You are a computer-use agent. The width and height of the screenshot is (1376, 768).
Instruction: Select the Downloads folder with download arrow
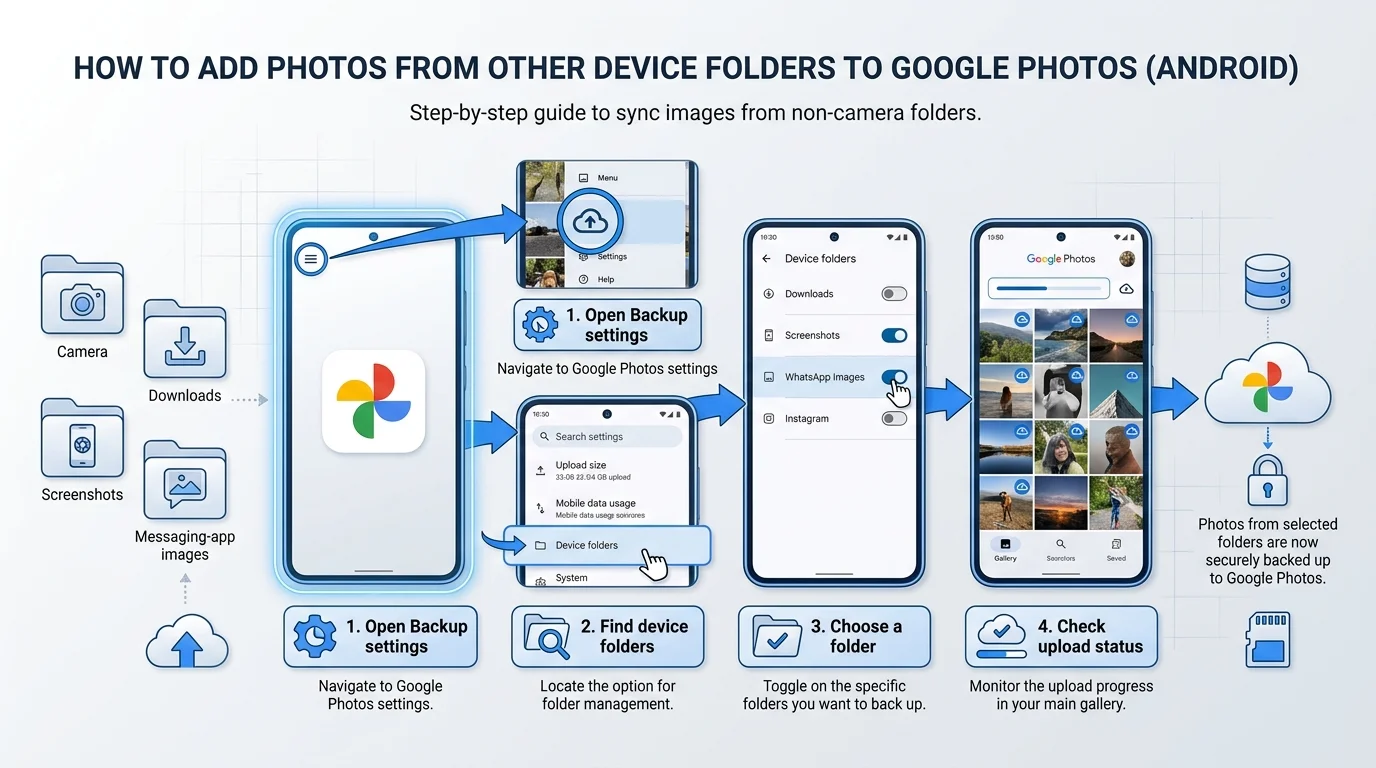tap(185, 340)
